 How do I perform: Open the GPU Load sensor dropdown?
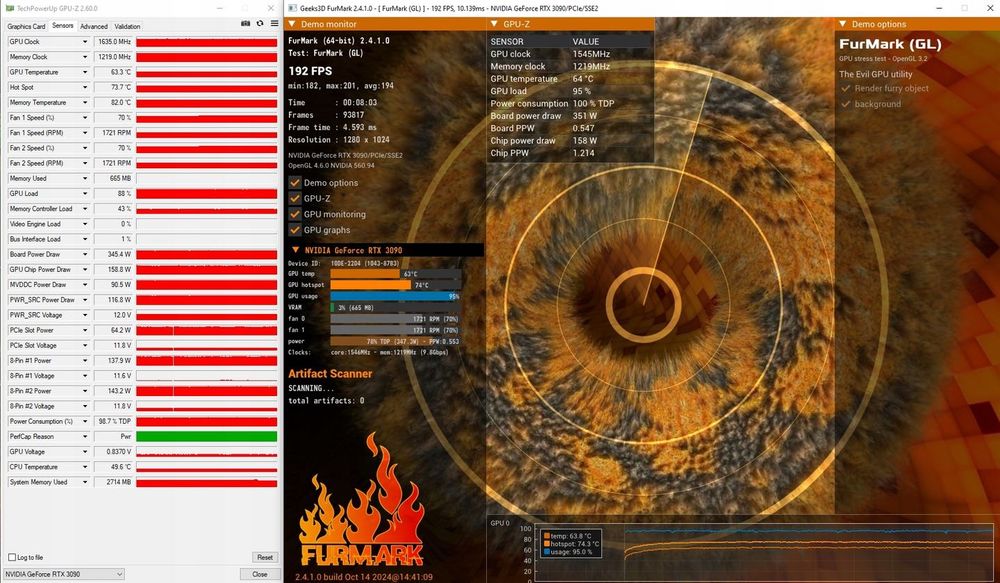pos(85,193)
